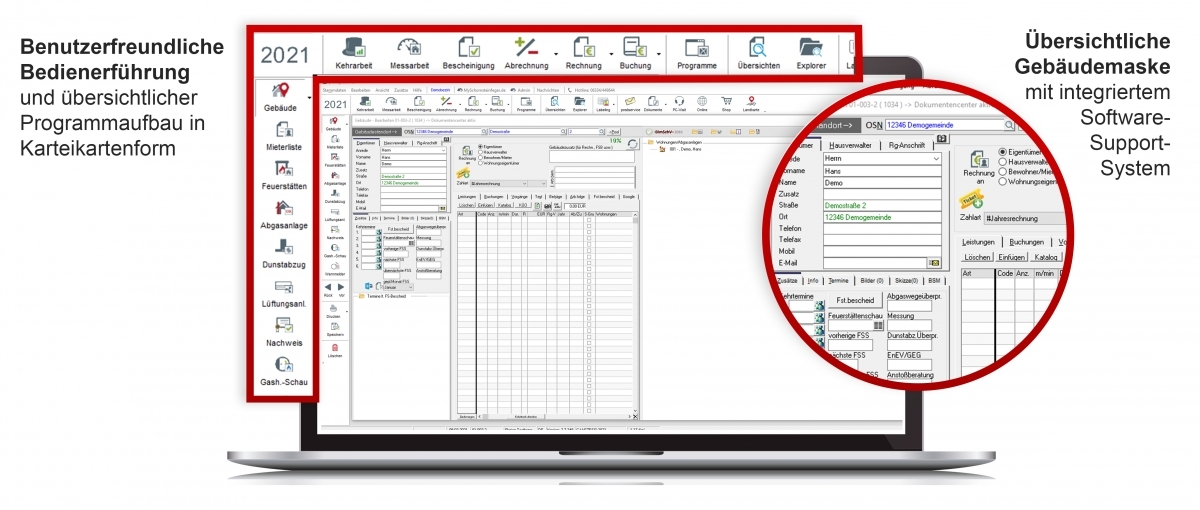Open the Labeling tool in the toolbar

click(603, 102)
